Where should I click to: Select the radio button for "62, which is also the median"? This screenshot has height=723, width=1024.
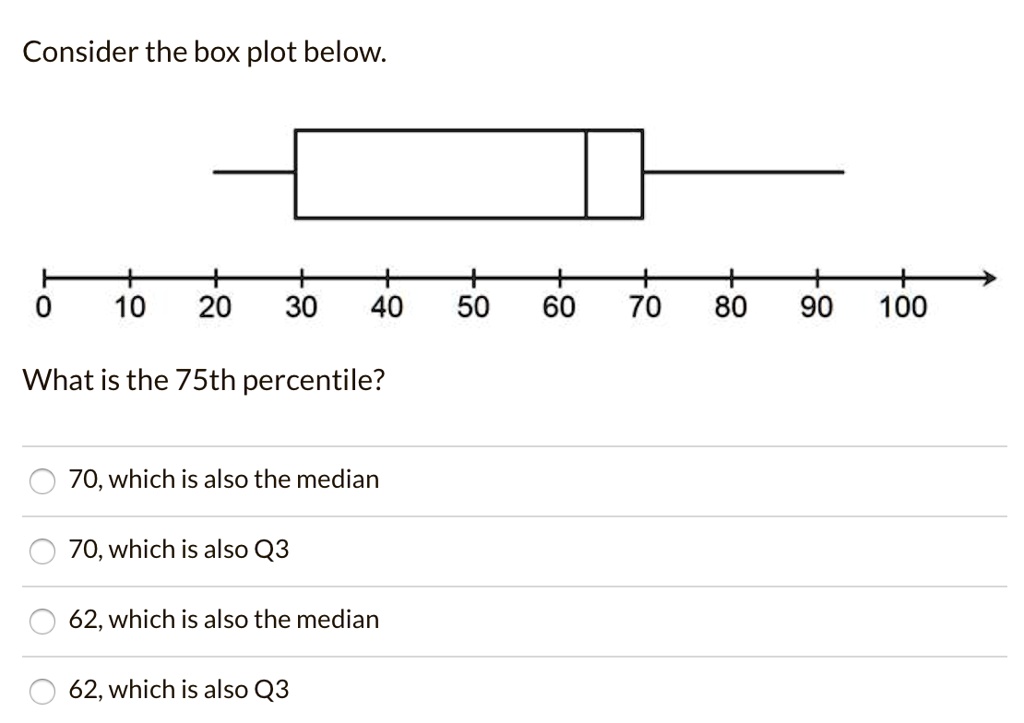coord(42,621)
